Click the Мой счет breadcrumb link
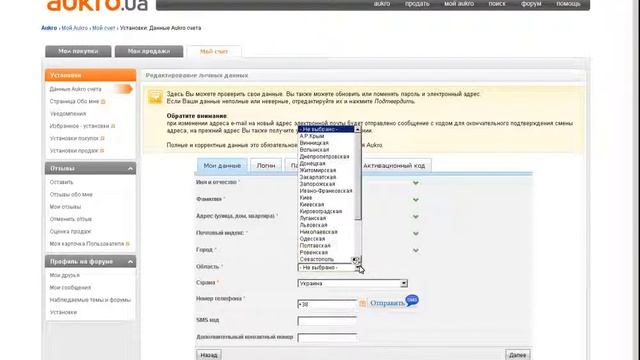 (x=104, y=28)
